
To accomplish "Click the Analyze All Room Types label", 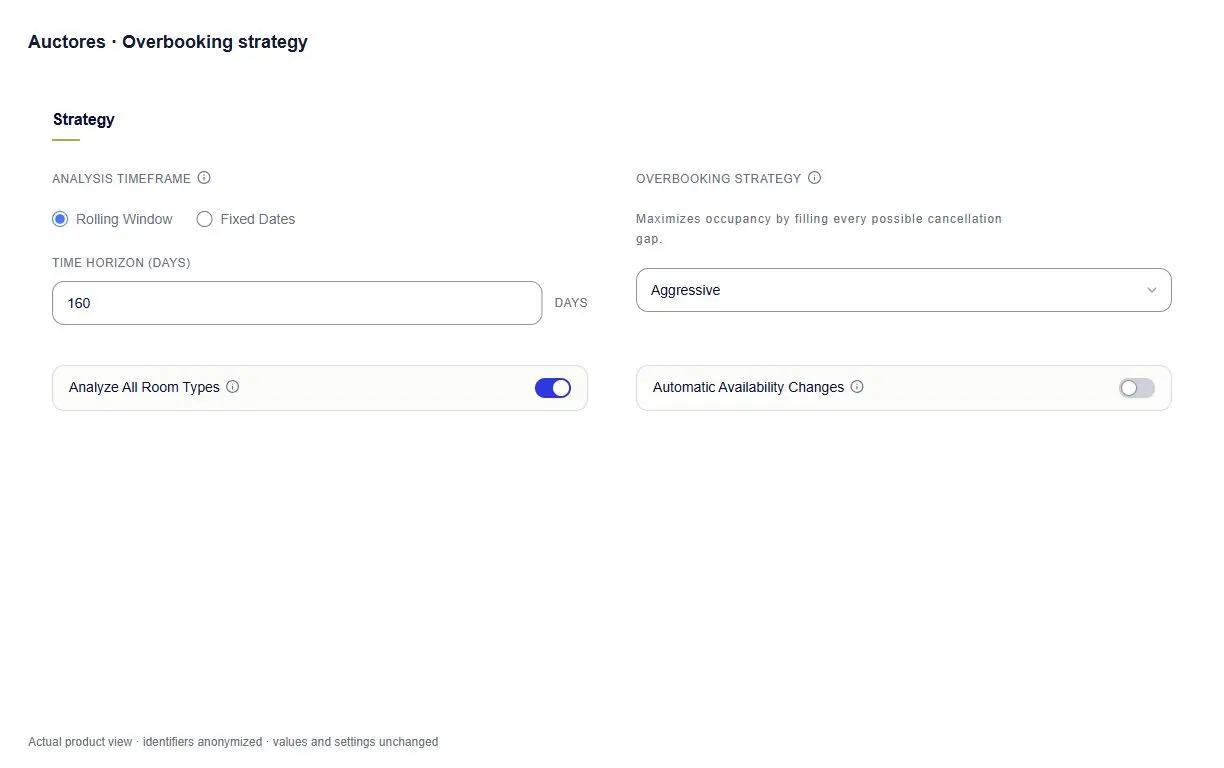I will tap(144, 387).
